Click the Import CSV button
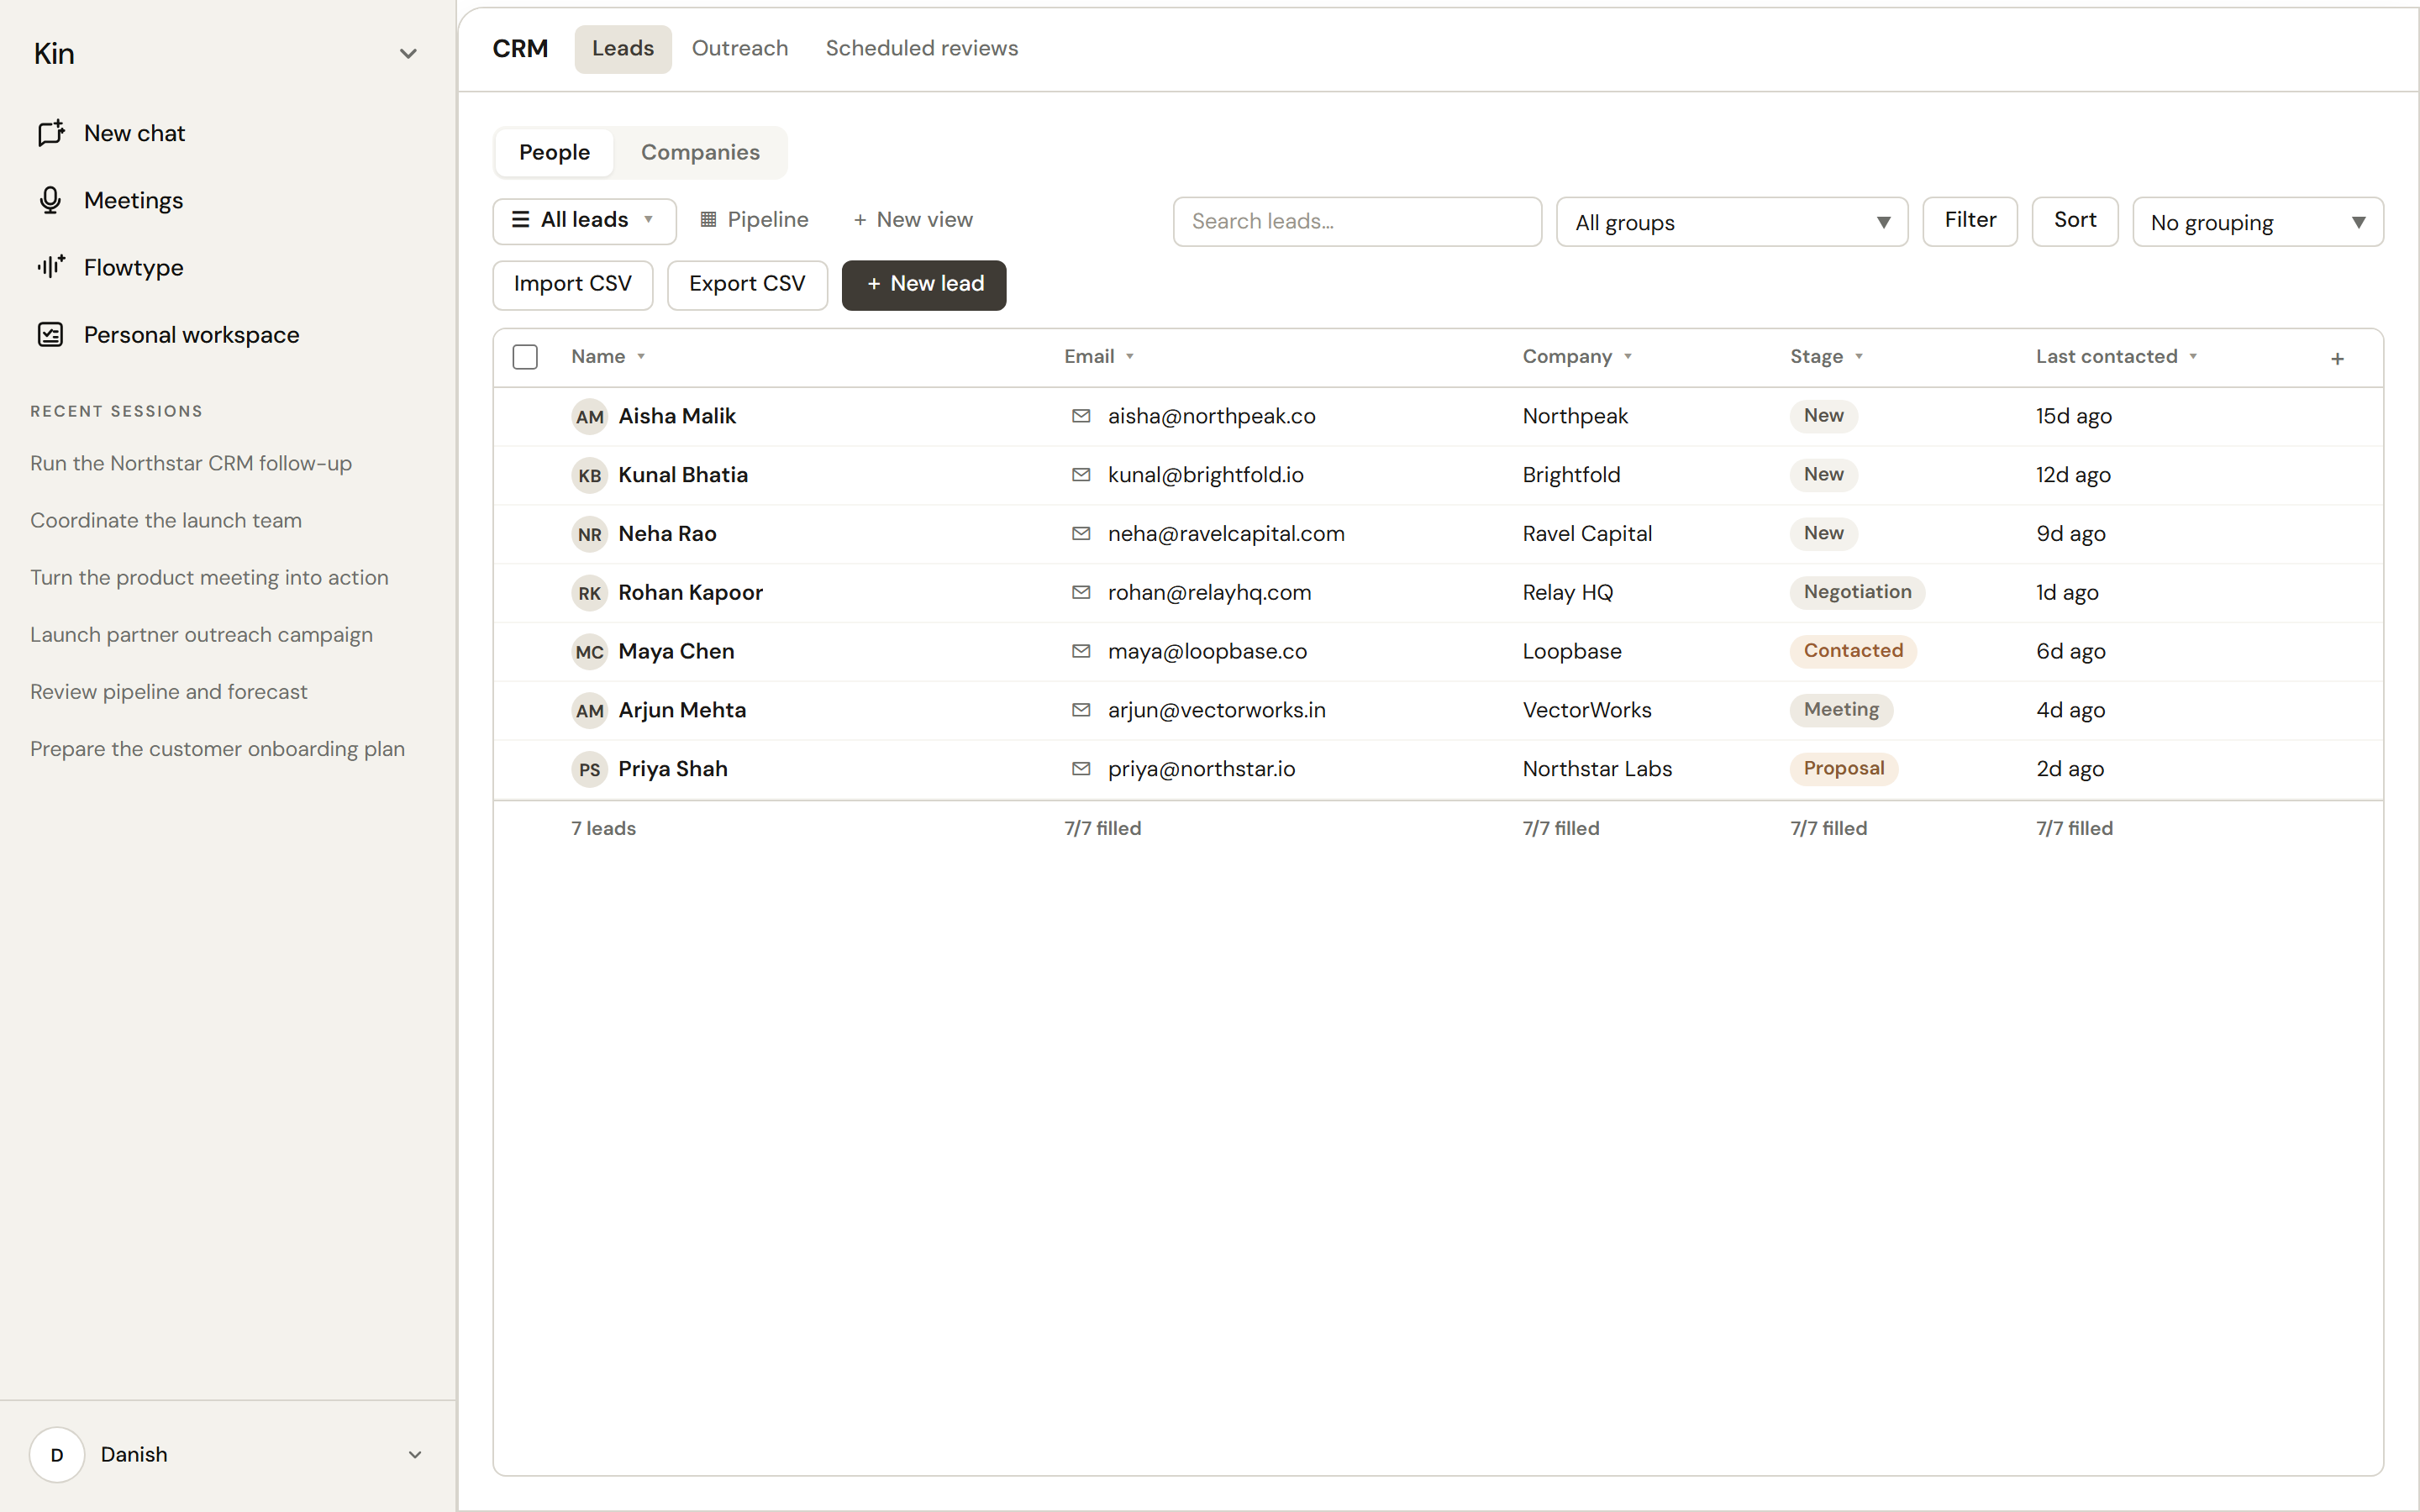This screenshot has height=1512, width=2420. point(573,285)
